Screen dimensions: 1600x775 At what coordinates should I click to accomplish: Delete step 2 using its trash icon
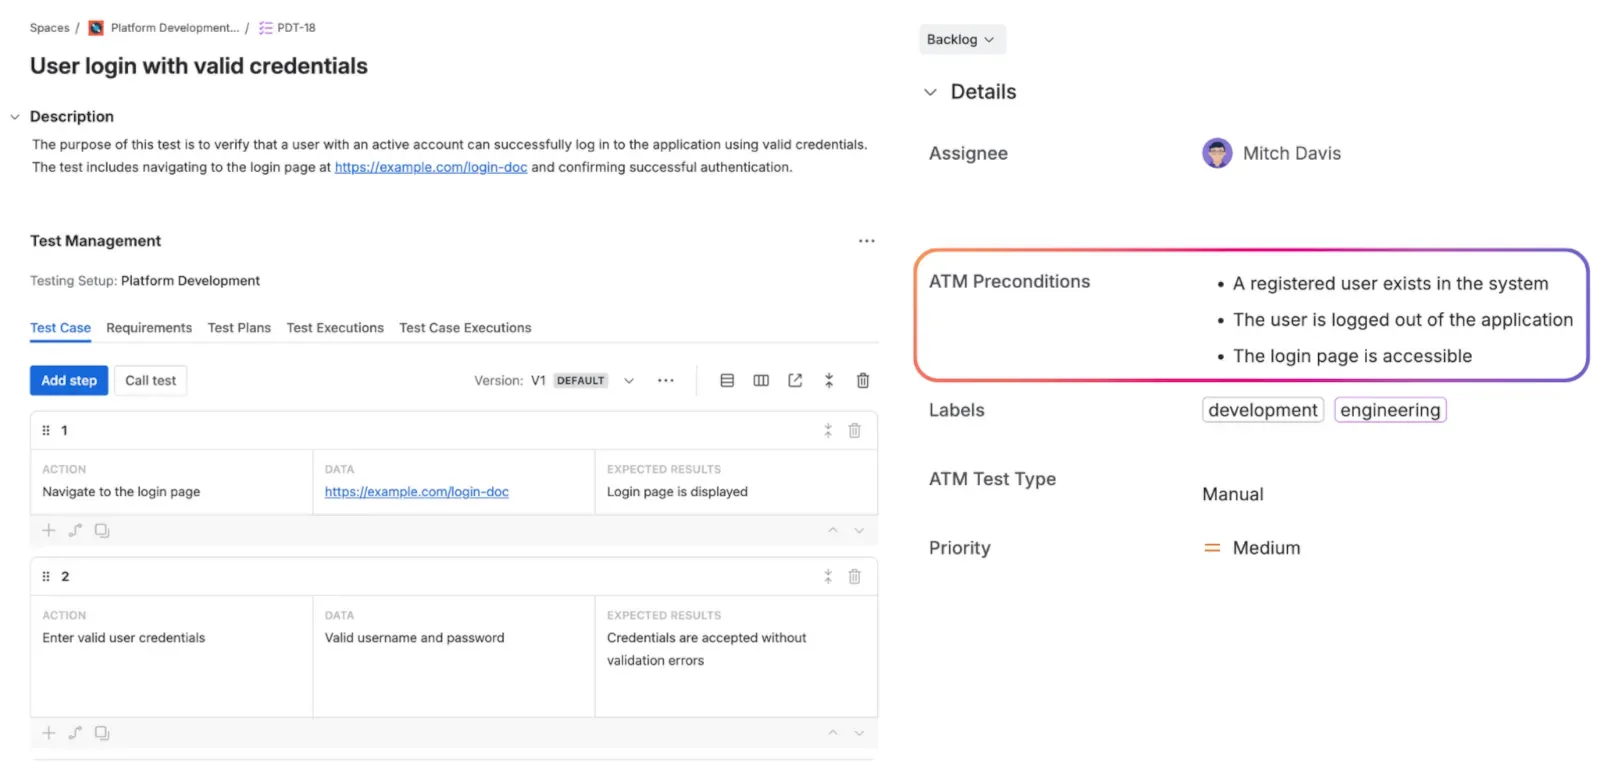[854, 576]
